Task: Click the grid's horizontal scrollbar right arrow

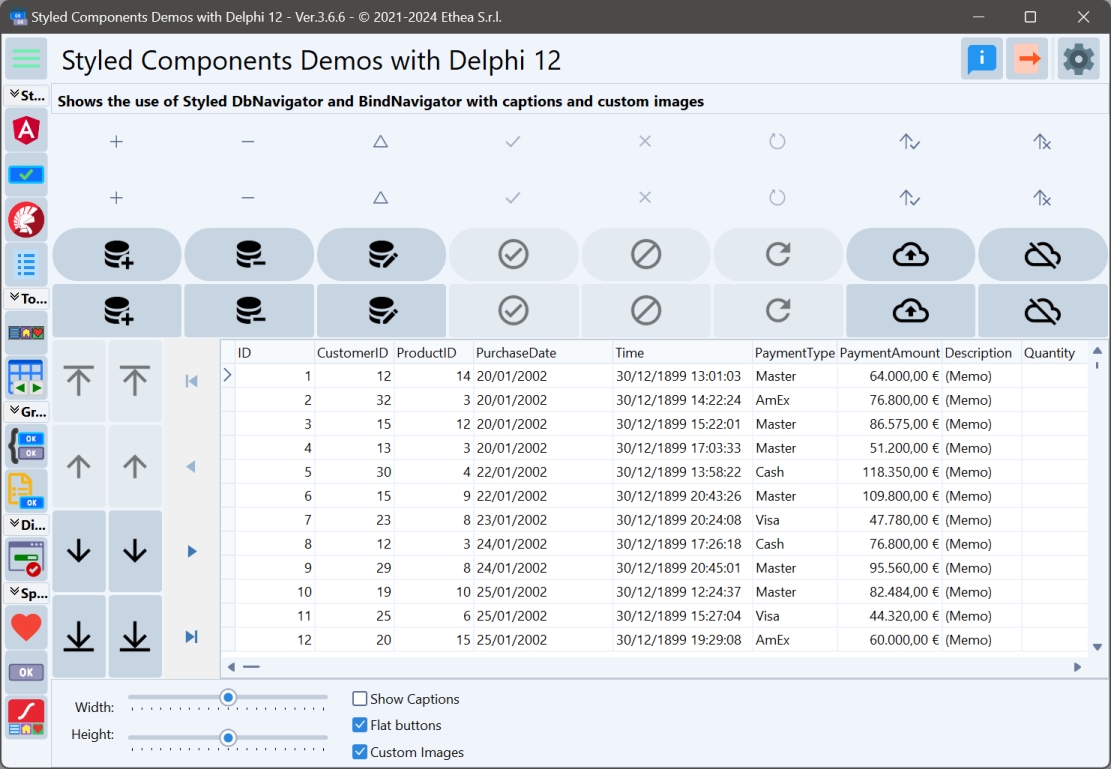Action: (x=1078, y=667)
